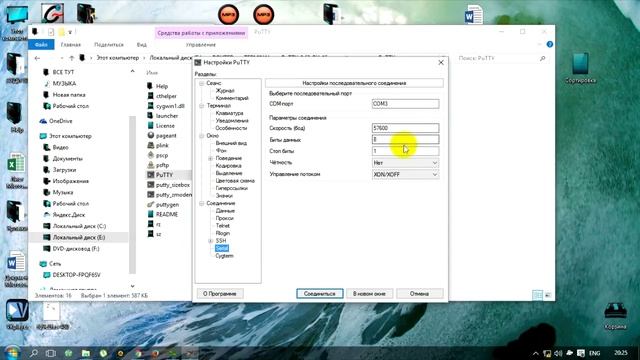Image resolution: width=640 pixels, height=360 pixels.
Task: Select the README file icon
Action: pos(151,214)
